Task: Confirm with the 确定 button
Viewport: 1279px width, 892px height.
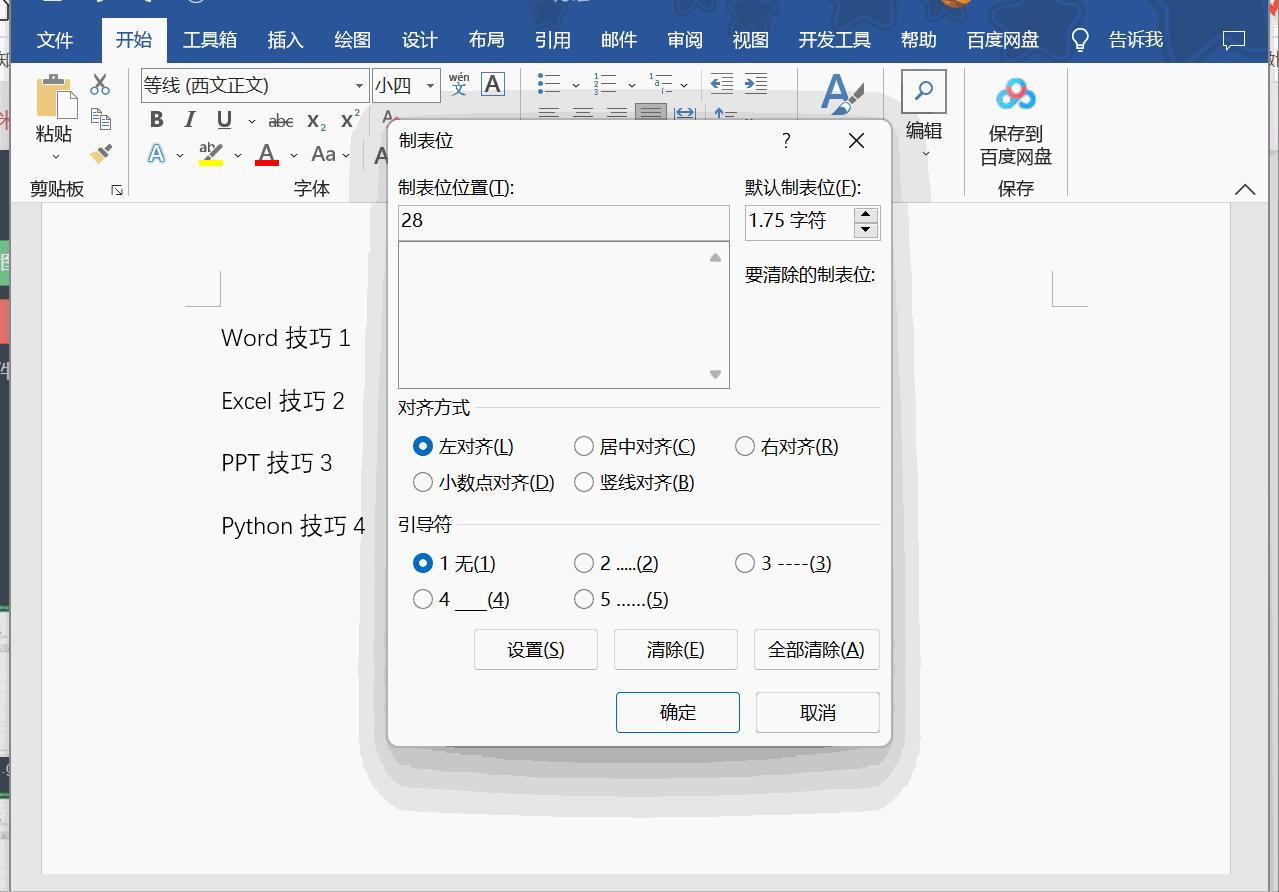Action: (677, 712)
